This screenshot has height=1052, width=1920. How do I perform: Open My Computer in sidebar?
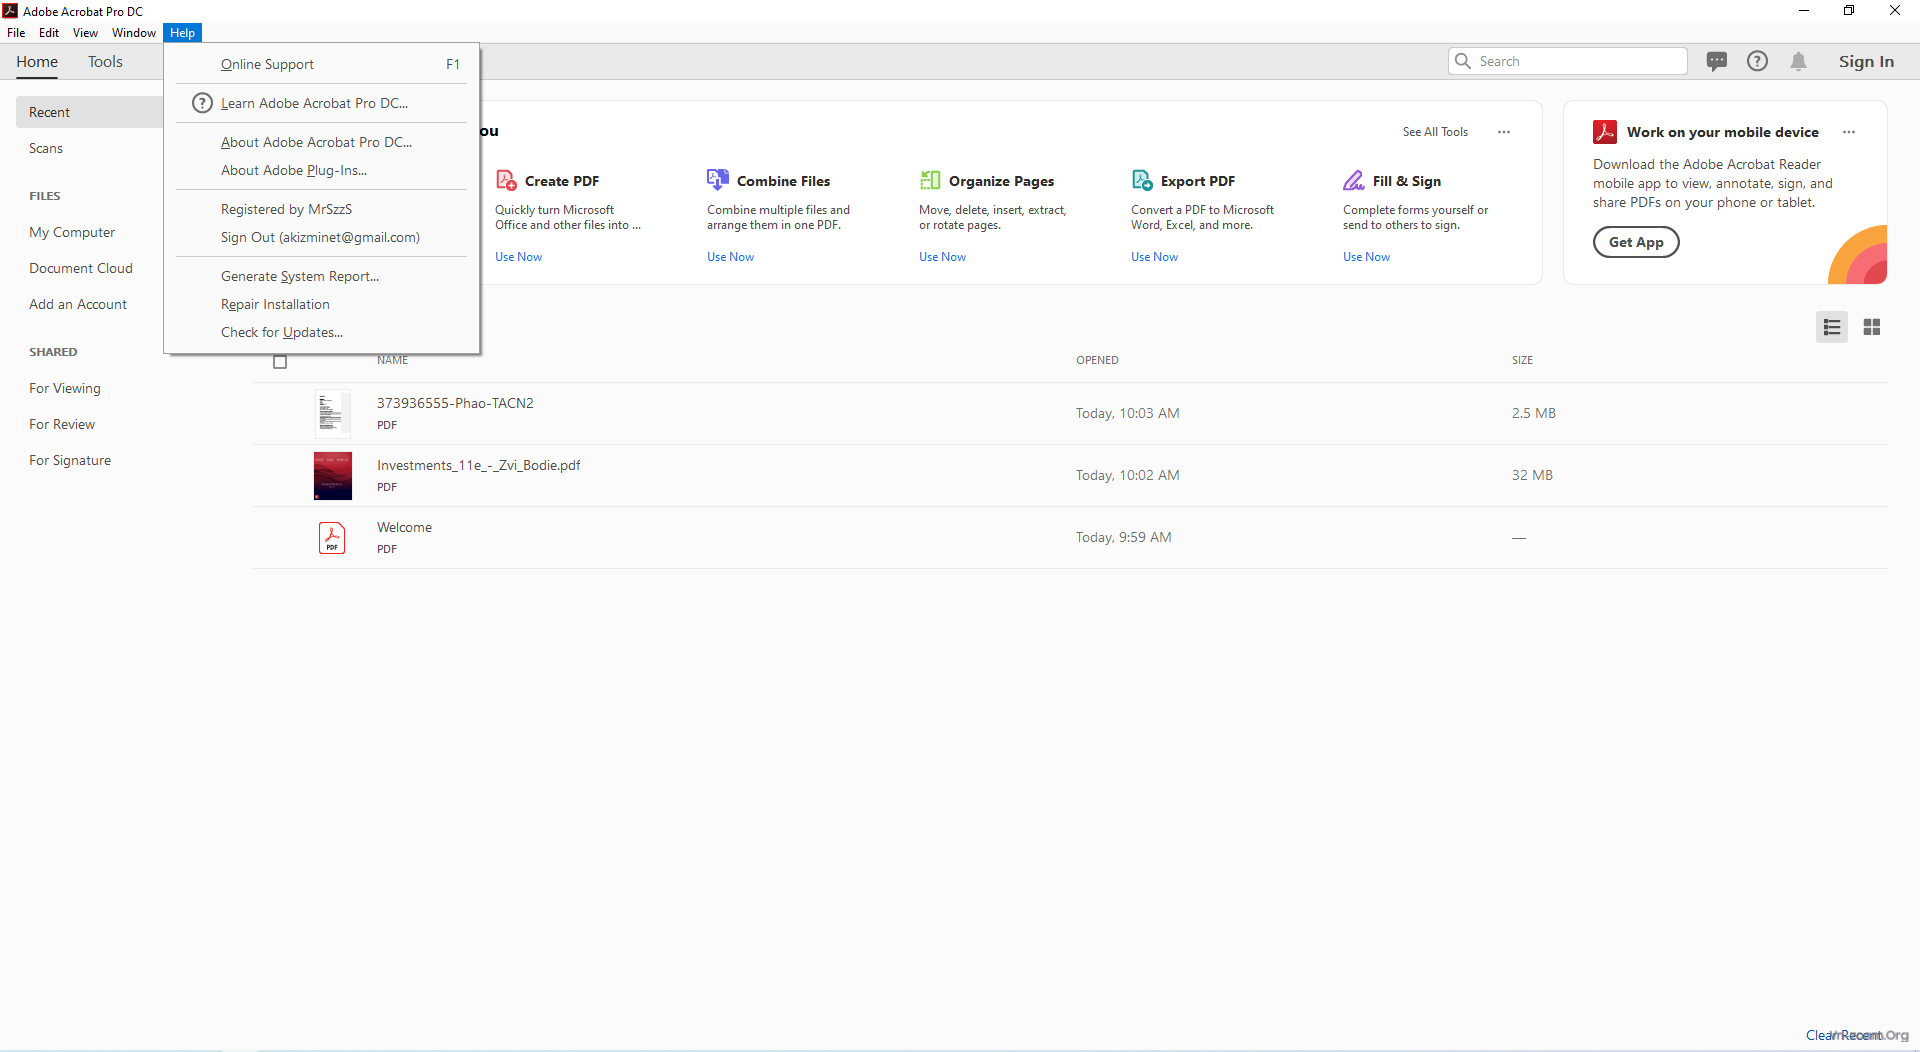coord(72,232)
